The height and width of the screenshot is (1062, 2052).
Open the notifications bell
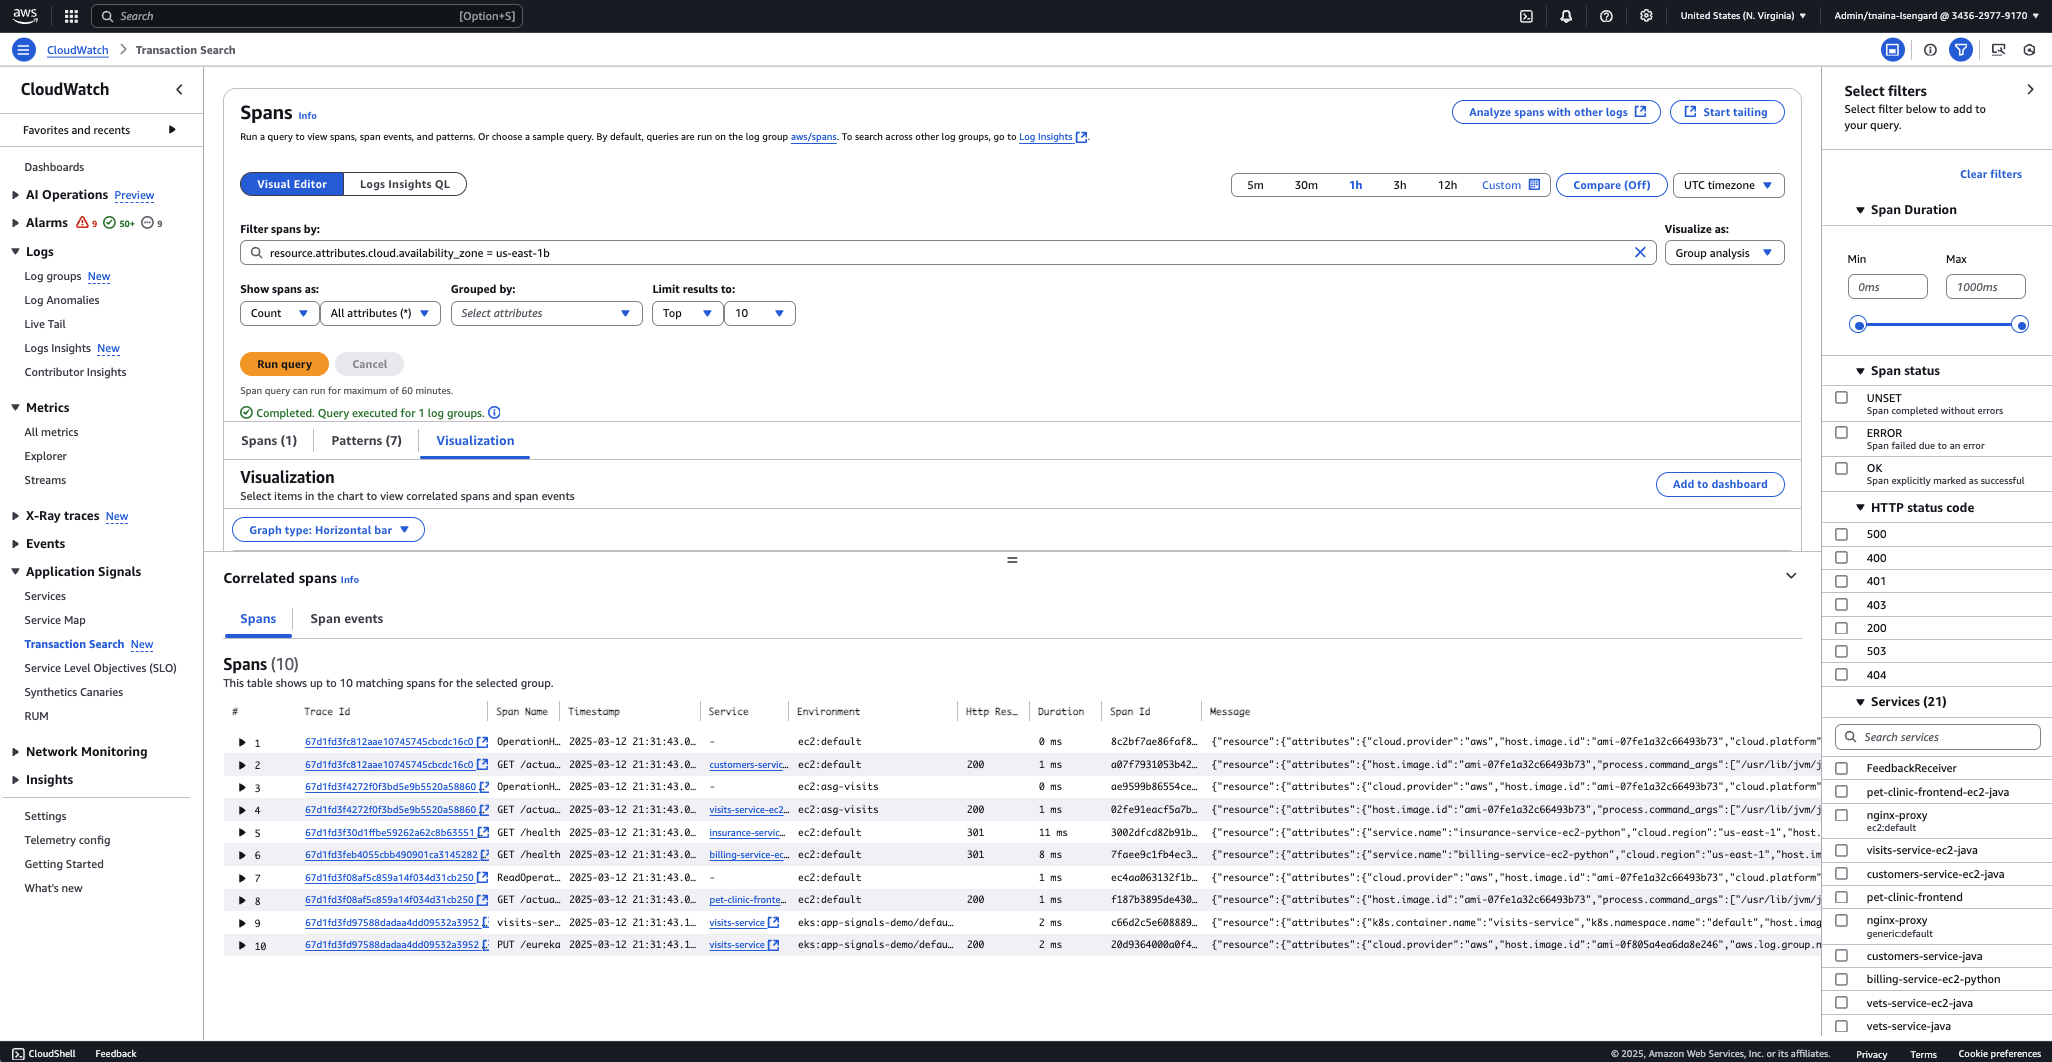pyautogui.click(x=1567, y=16)
